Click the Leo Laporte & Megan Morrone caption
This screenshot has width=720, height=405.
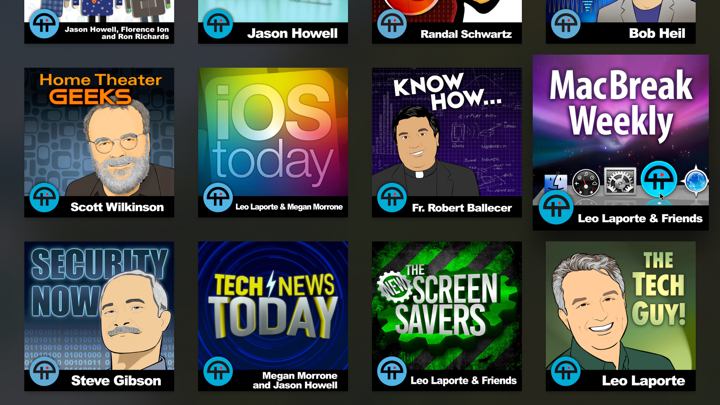click(289, 207)
